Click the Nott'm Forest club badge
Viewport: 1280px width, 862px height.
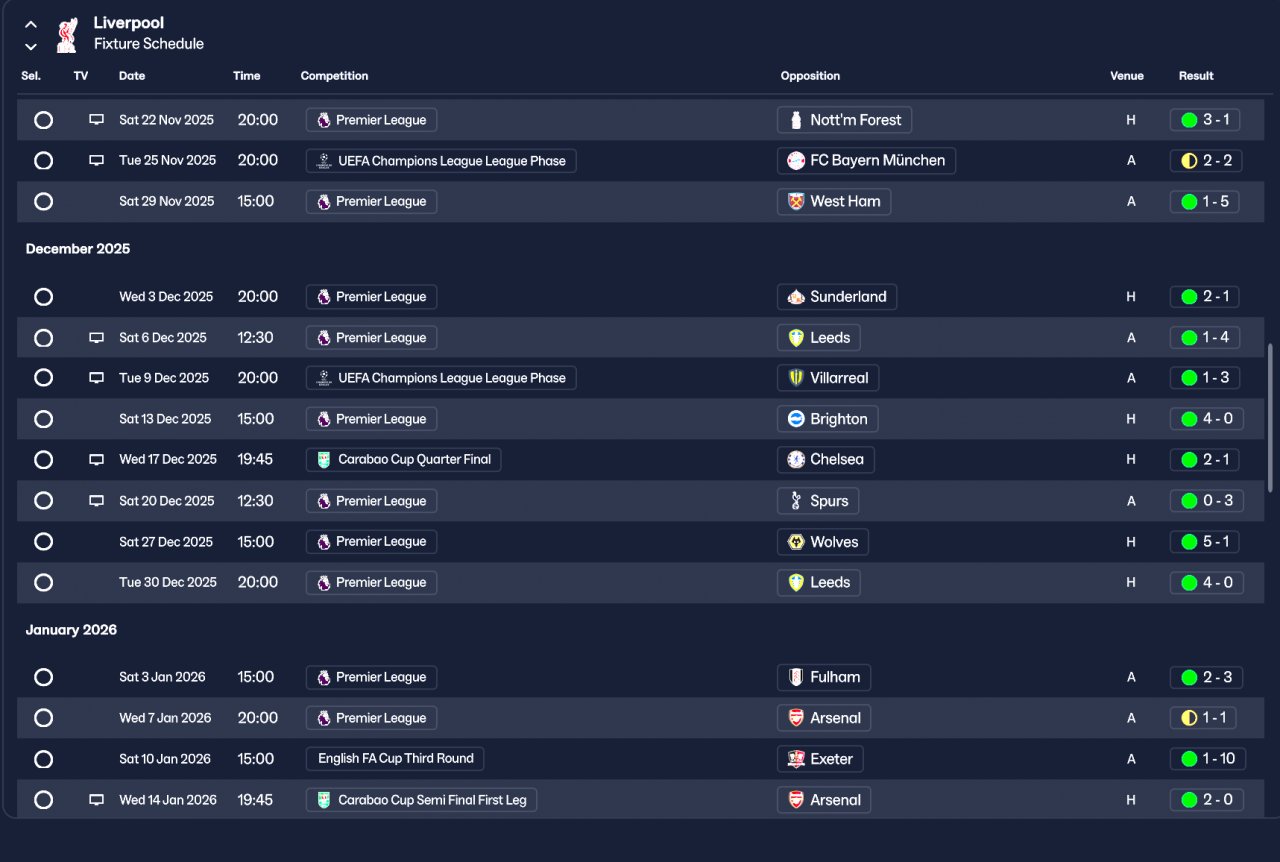[796, 120]
